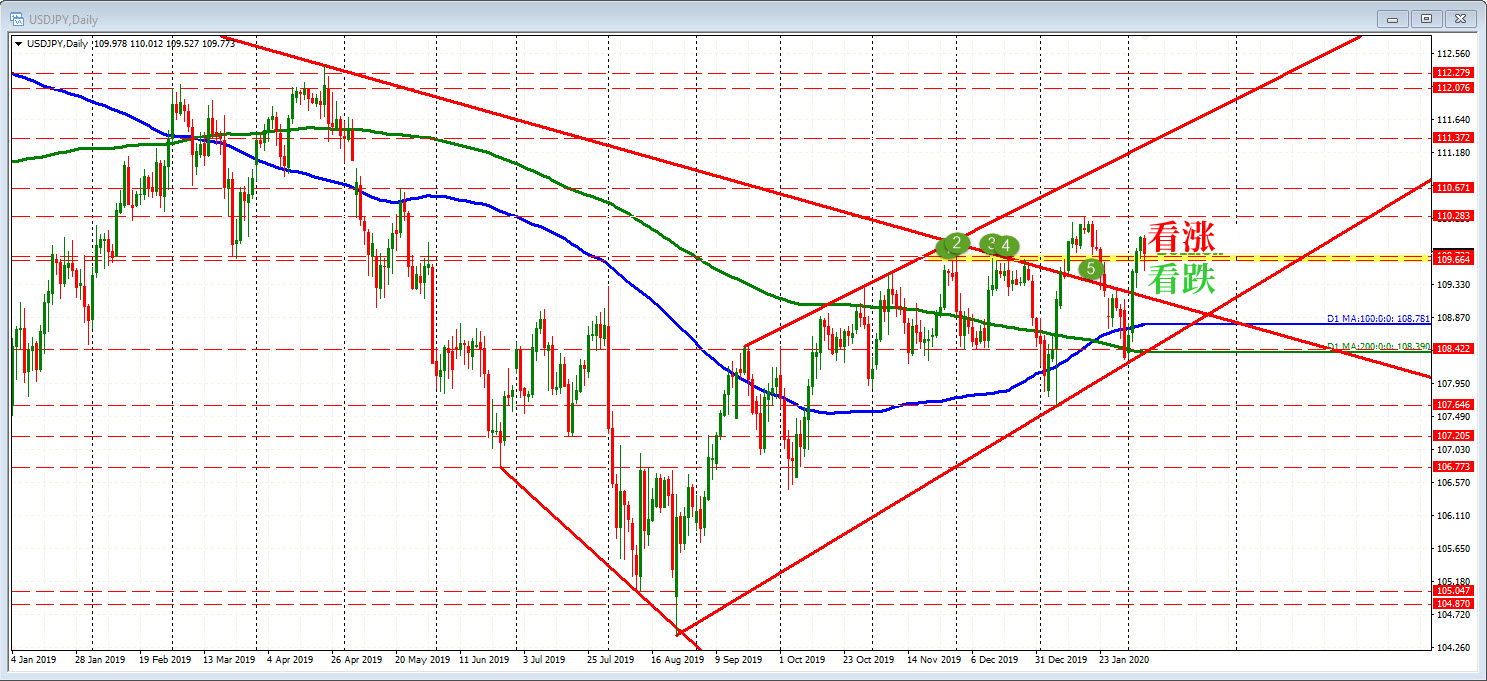Select the 107.490 price axis value
Image resolution: width=1487 pixels, height=681 pixels.
[x=1453, y=416]
